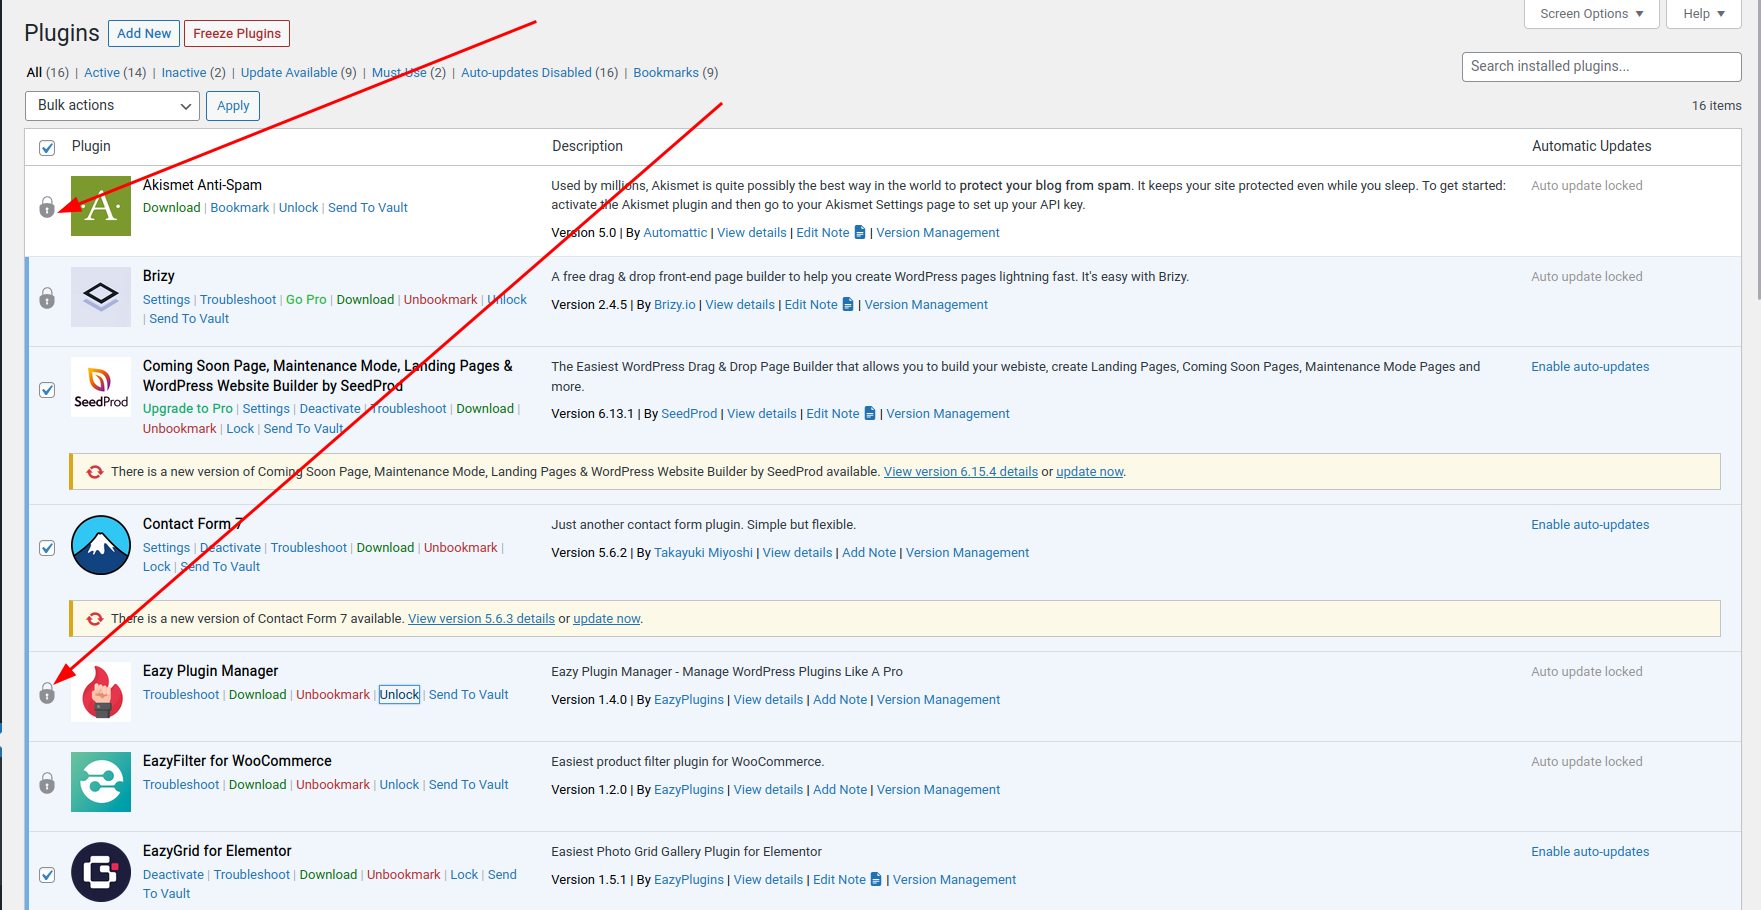Uncheck the SeedProd row checkbox

(x=47, y=389)
